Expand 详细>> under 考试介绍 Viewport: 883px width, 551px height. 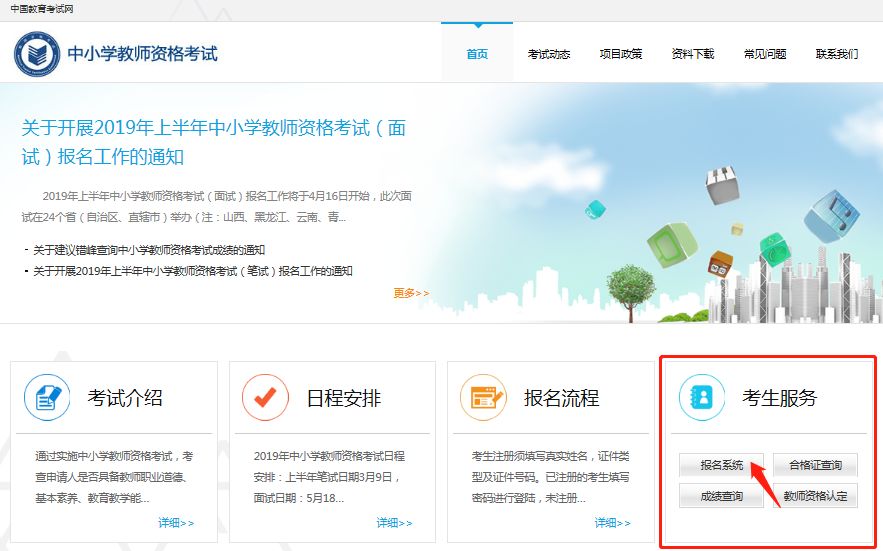click(x=176, y=523)
